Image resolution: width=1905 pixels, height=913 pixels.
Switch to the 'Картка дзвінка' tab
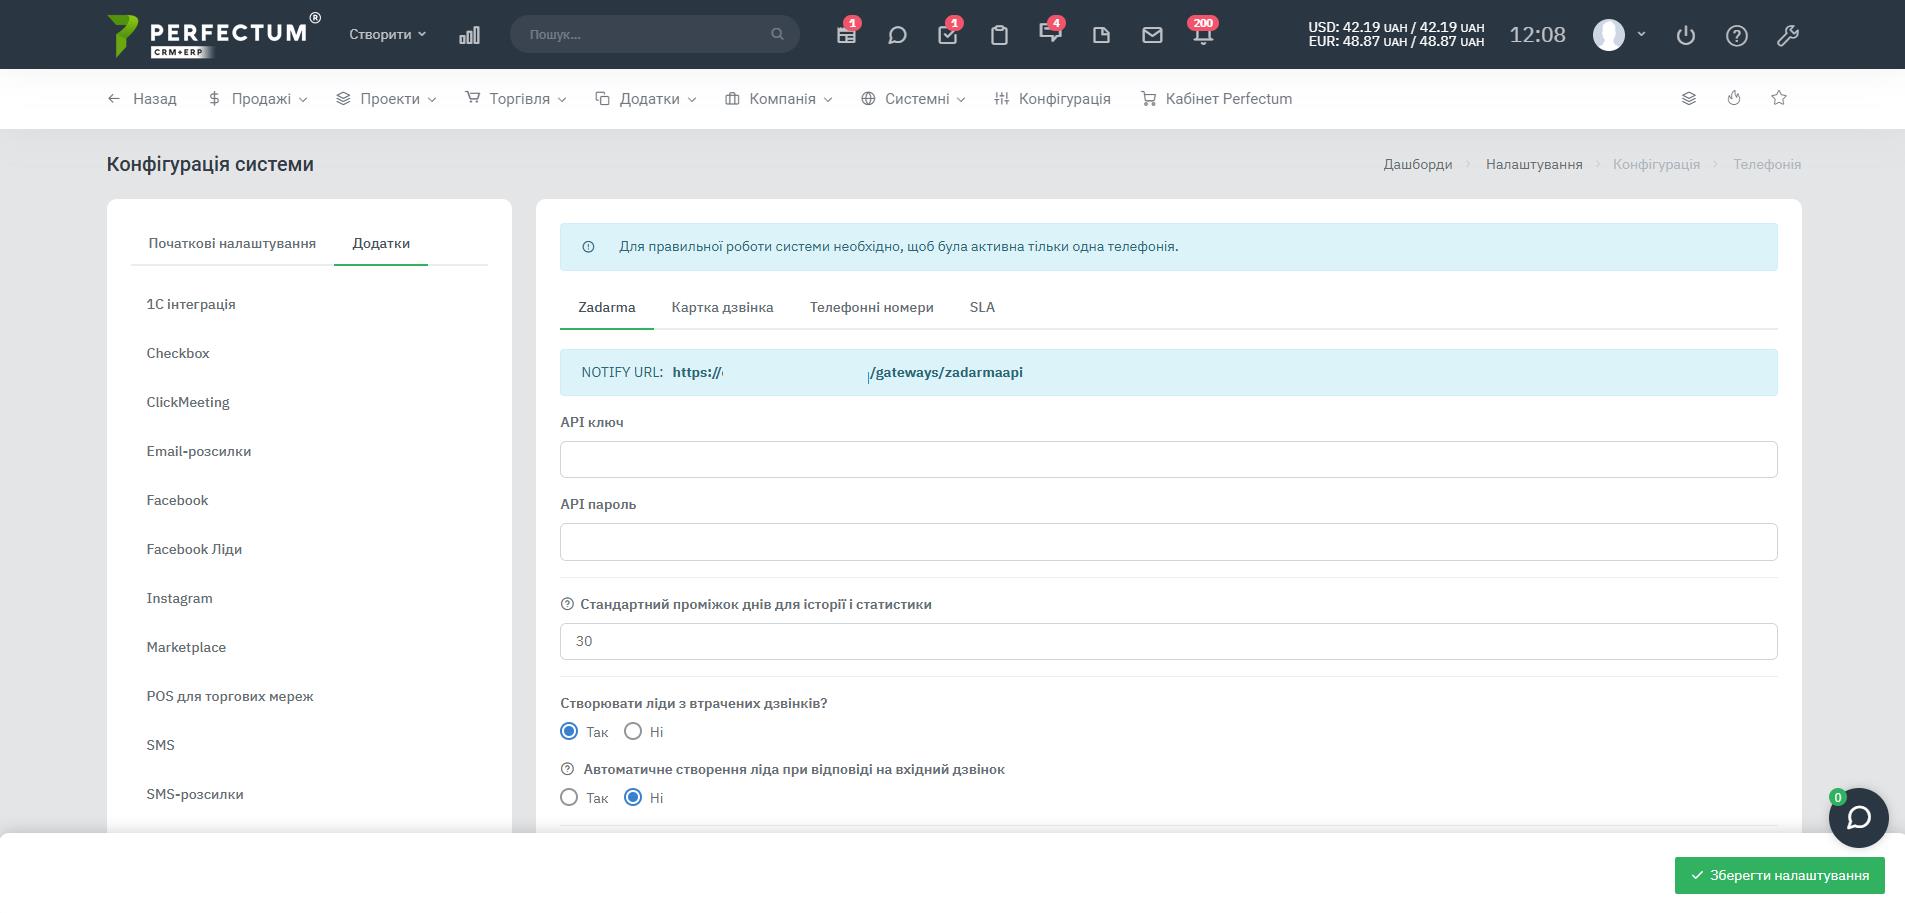pyautogui.click(x=722, y=307)
